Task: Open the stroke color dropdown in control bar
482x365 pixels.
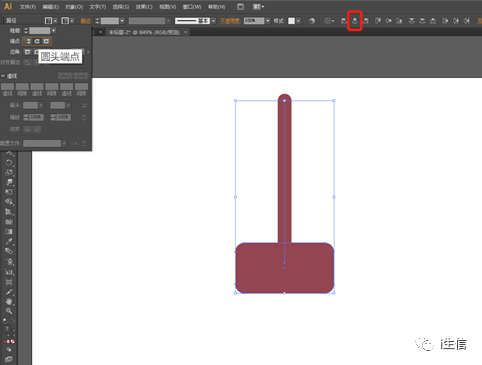Action: point(72,21)
